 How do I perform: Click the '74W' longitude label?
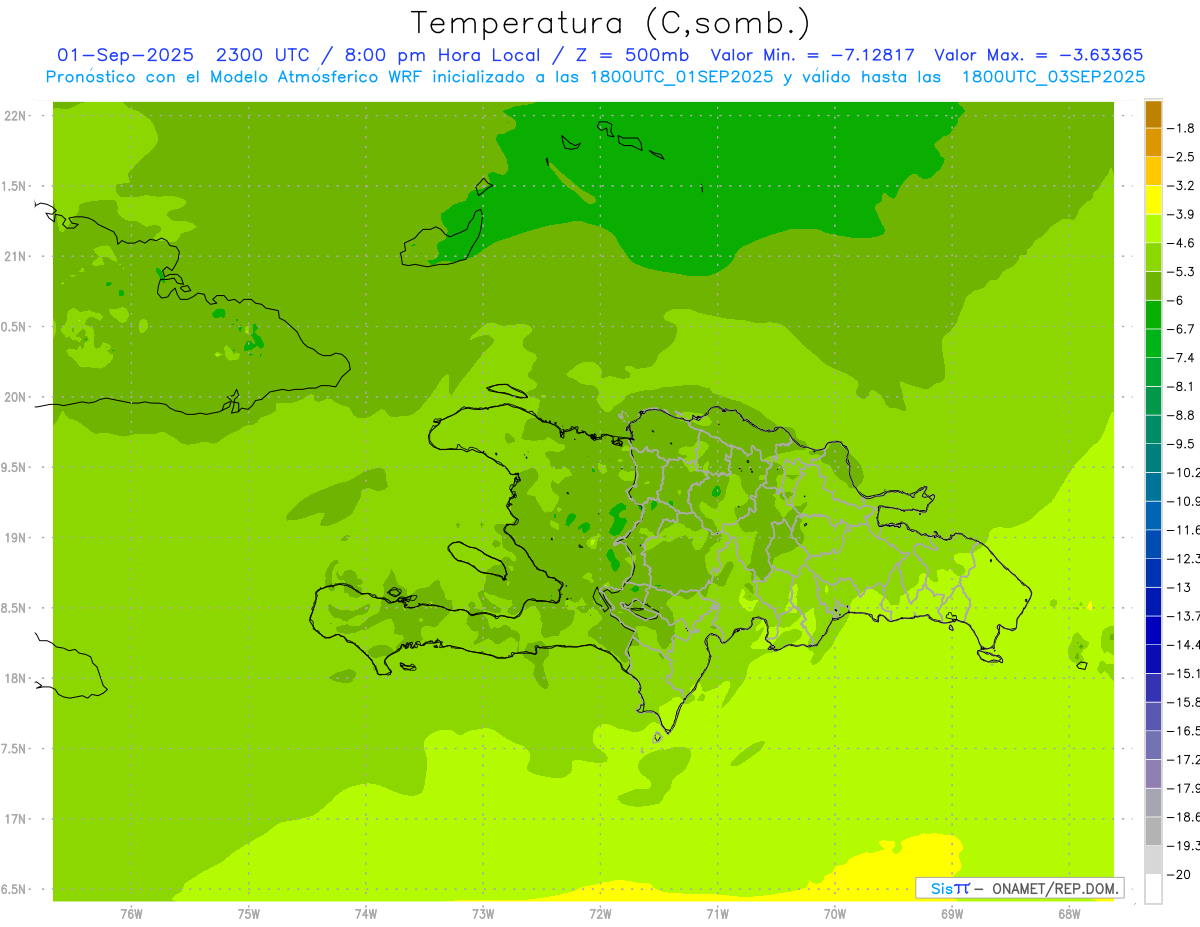point(366,914)
